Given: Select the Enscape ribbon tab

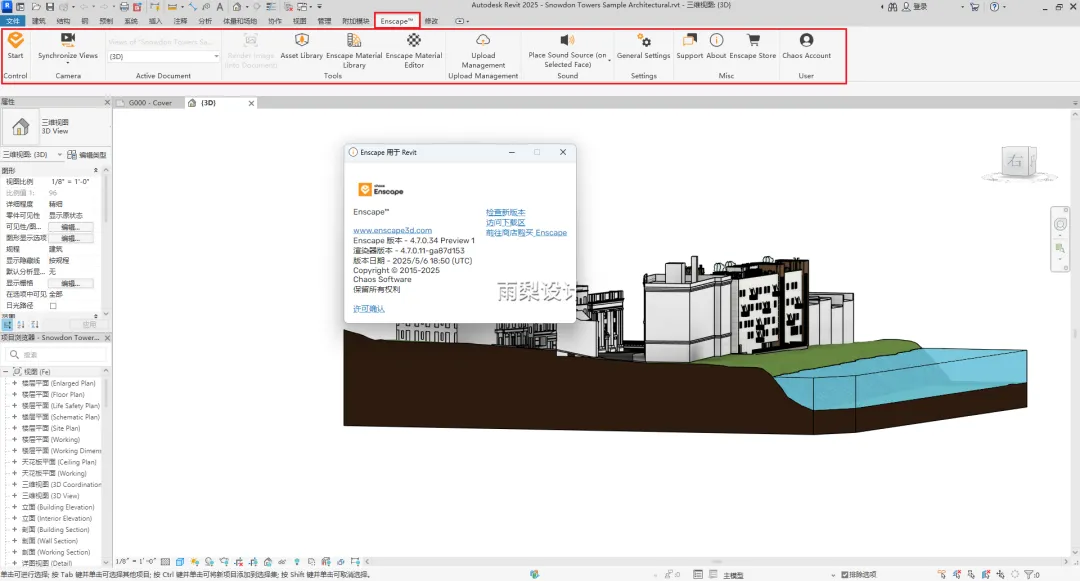Looking at the screenshot, I should 397,21.
